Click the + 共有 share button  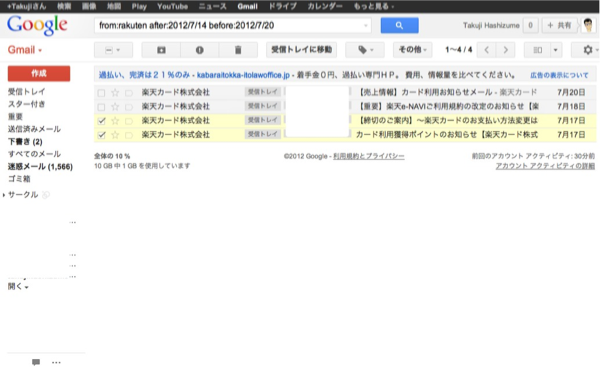(x=559, y=25)
